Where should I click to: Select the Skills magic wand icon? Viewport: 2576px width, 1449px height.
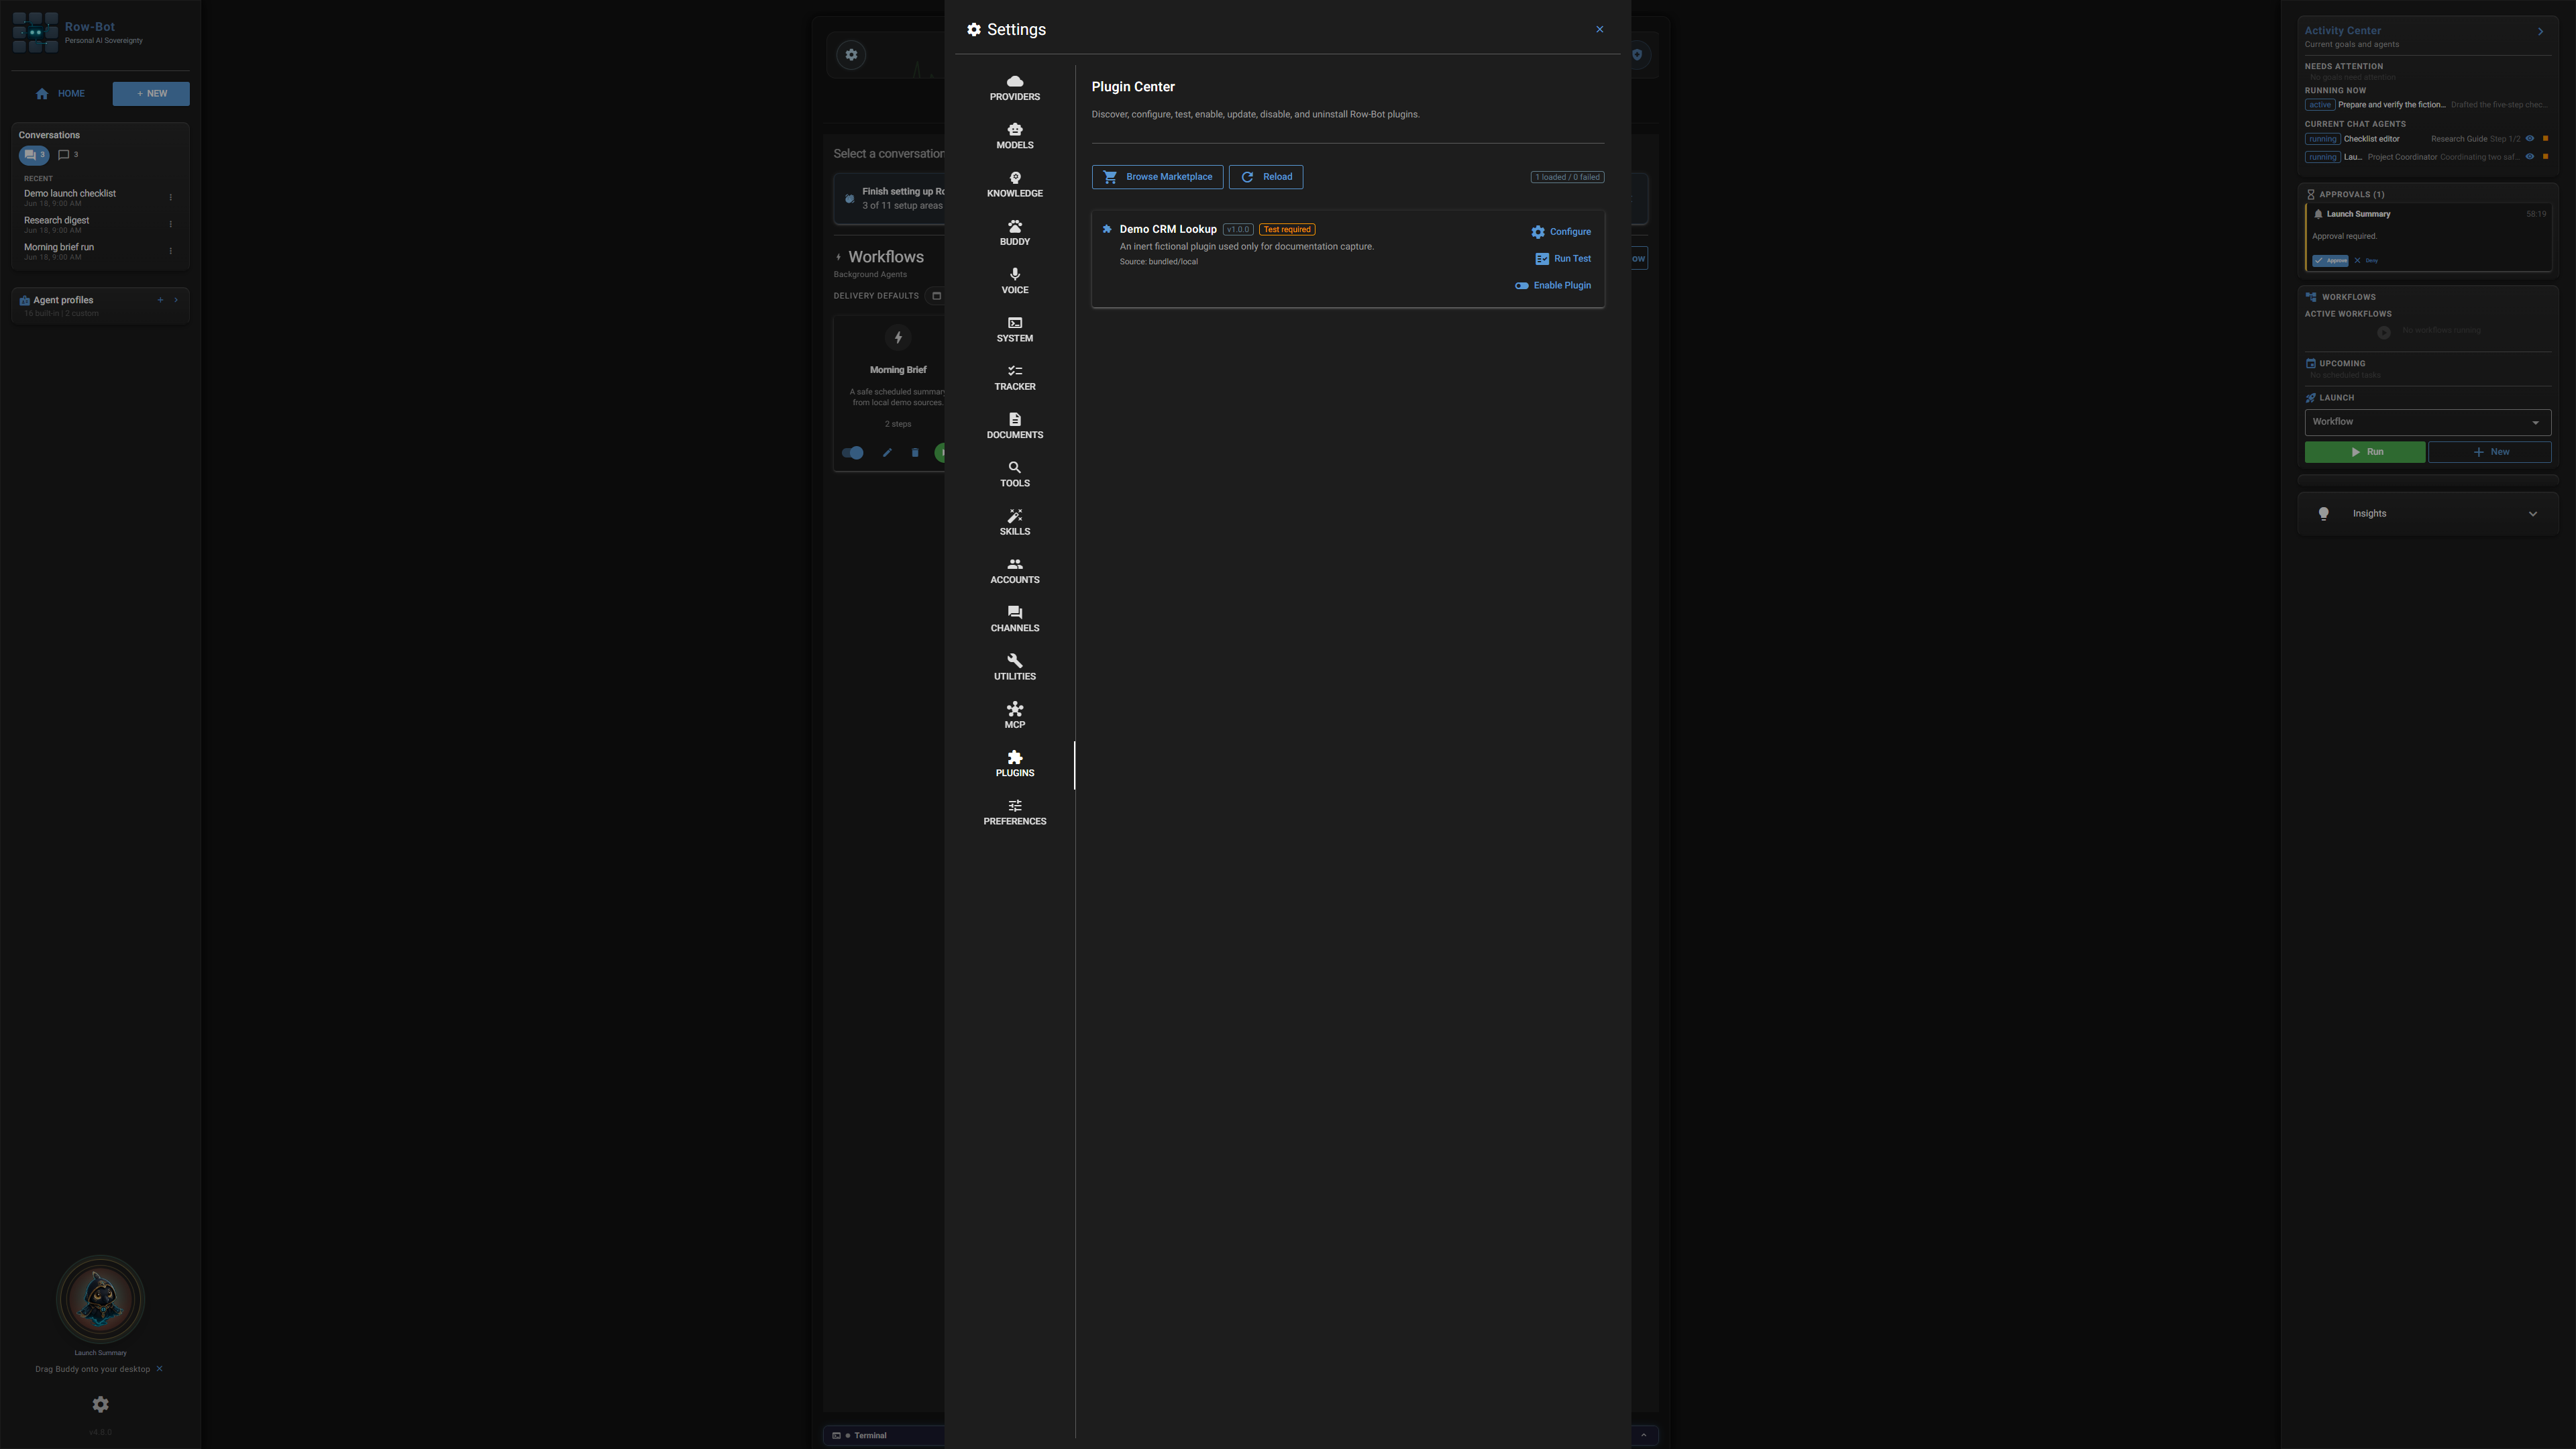click(x=1014, y=516)
